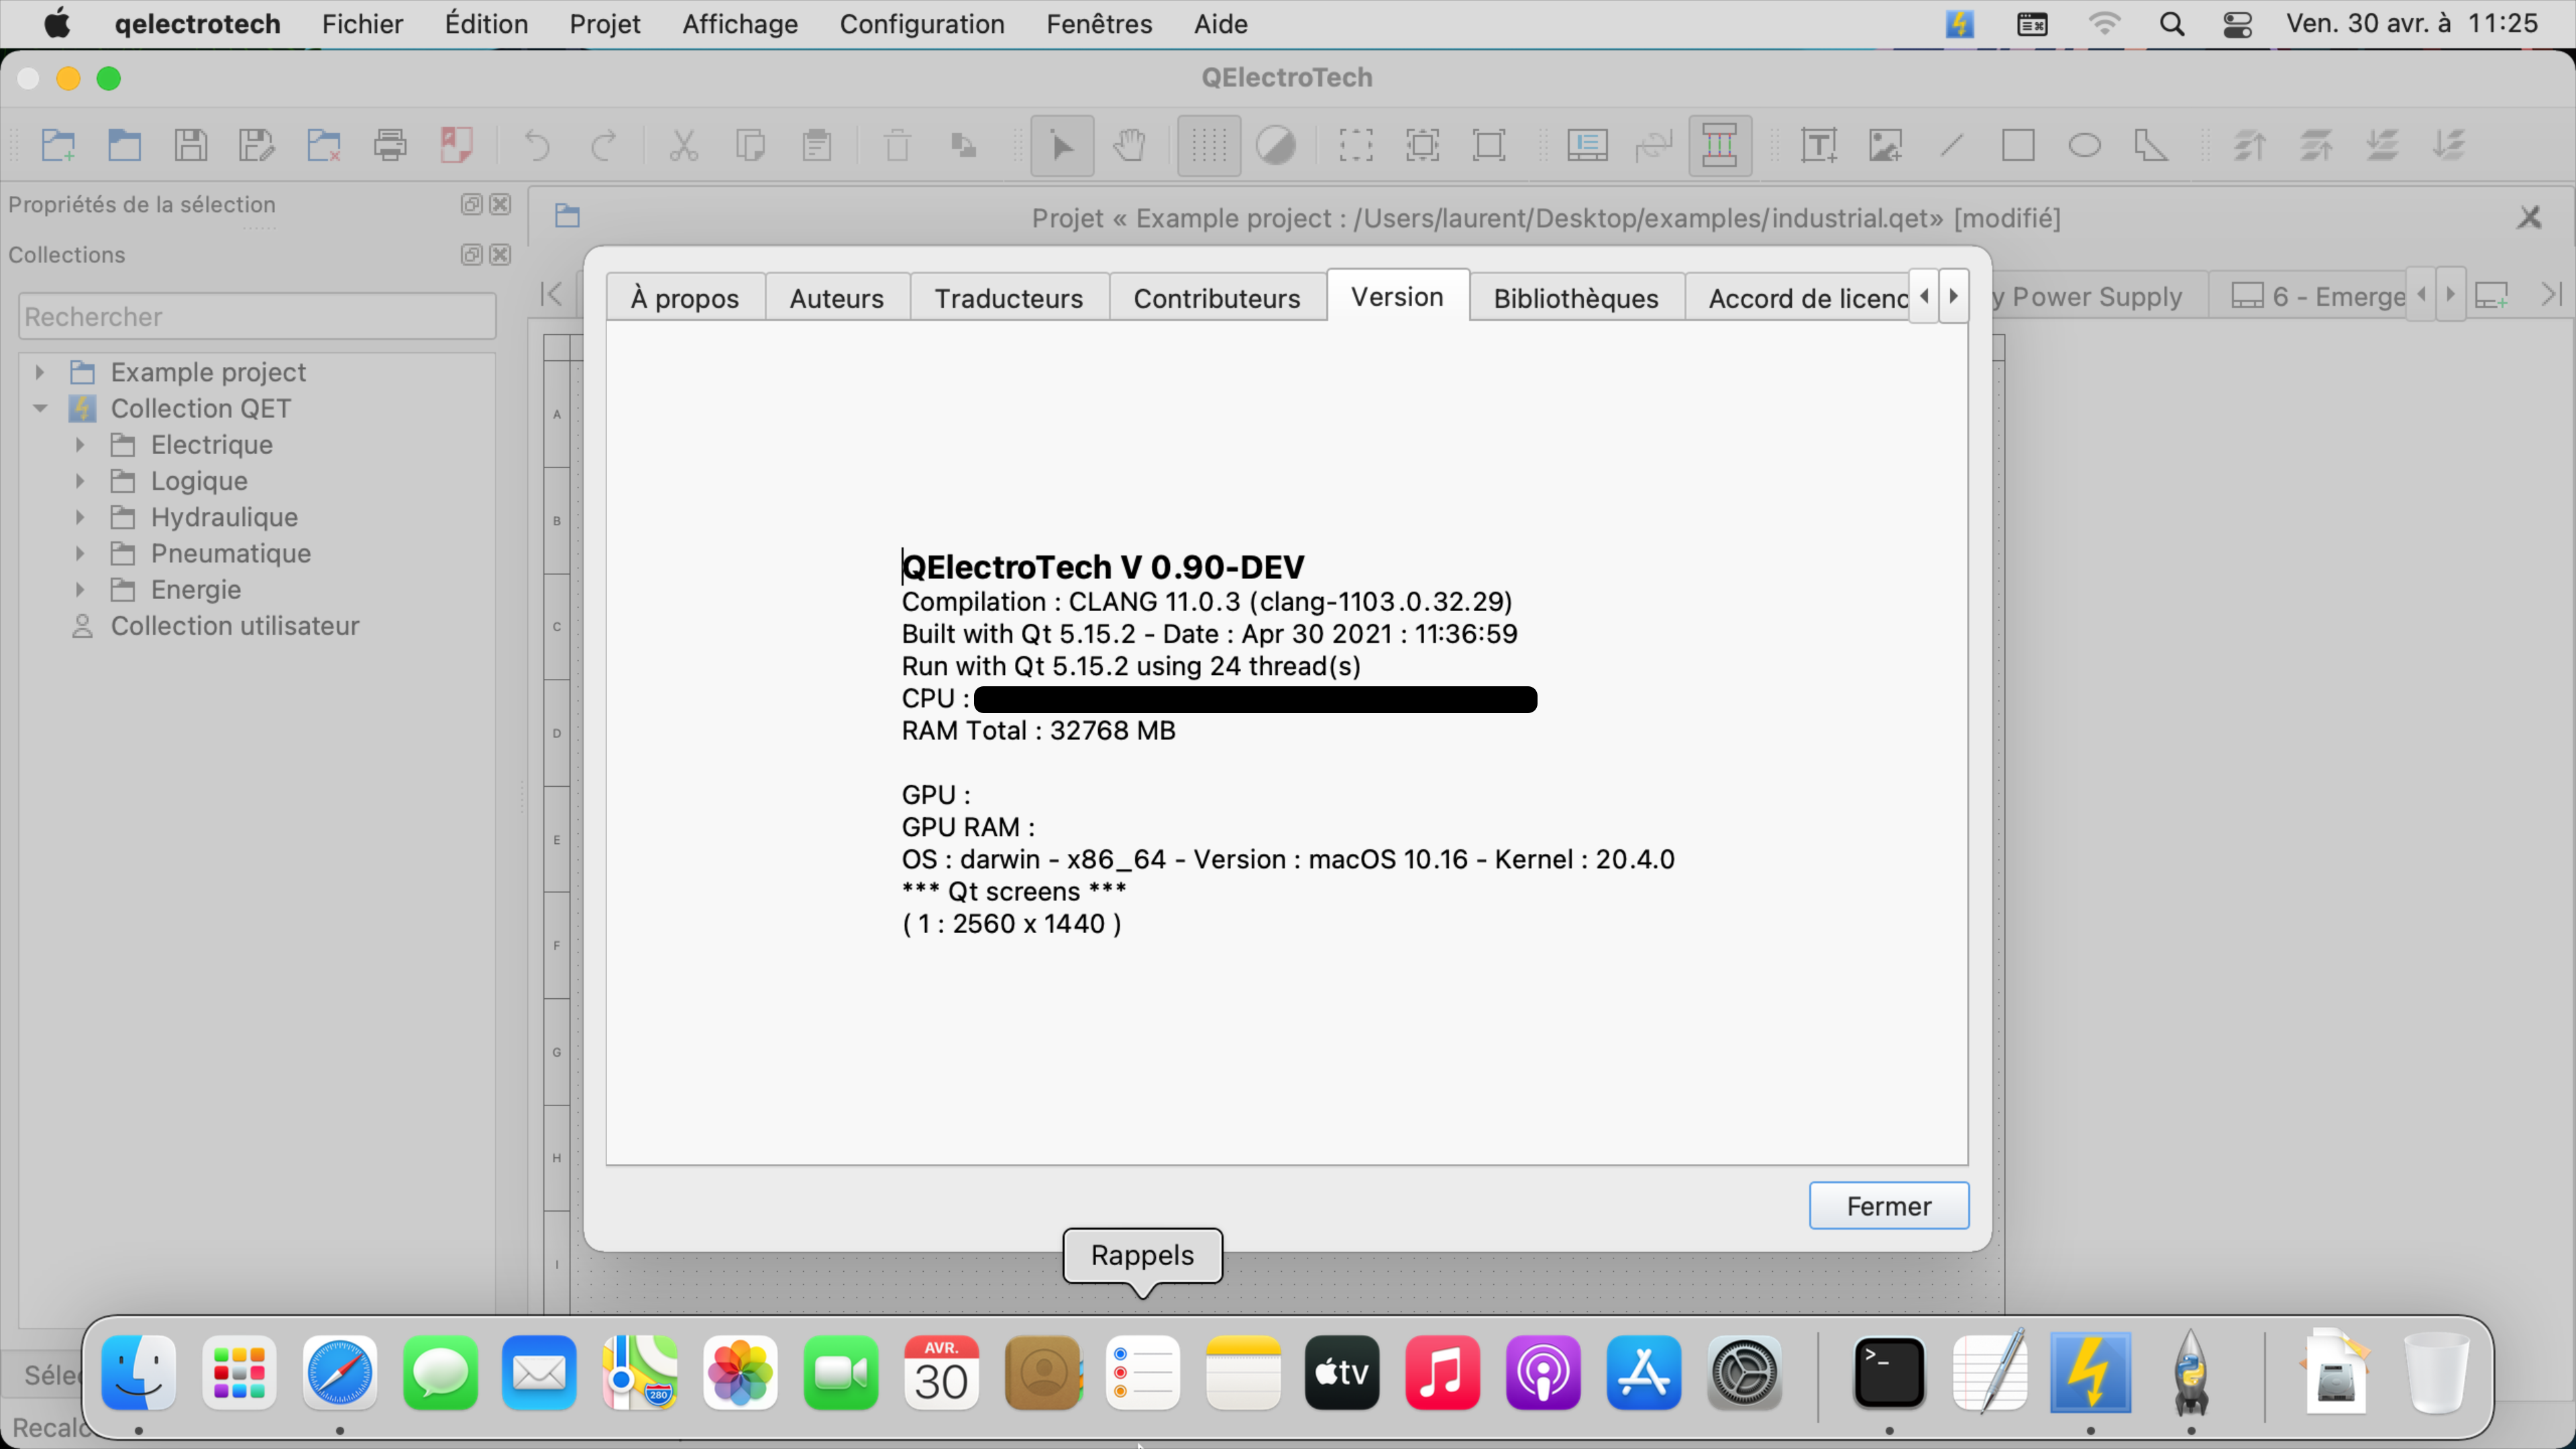Open the Configuration menu

click(922, 23)
